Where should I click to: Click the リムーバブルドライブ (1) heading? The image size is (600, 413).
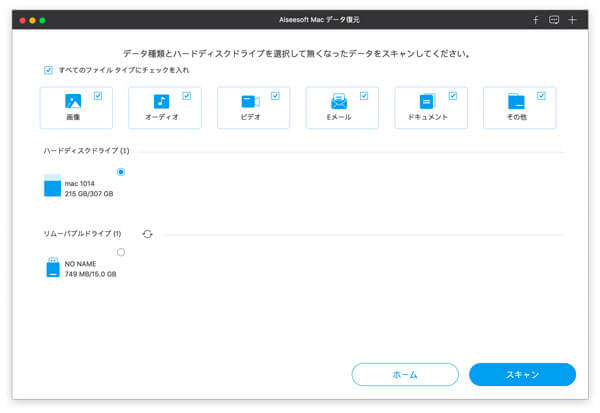pos(82,233)
